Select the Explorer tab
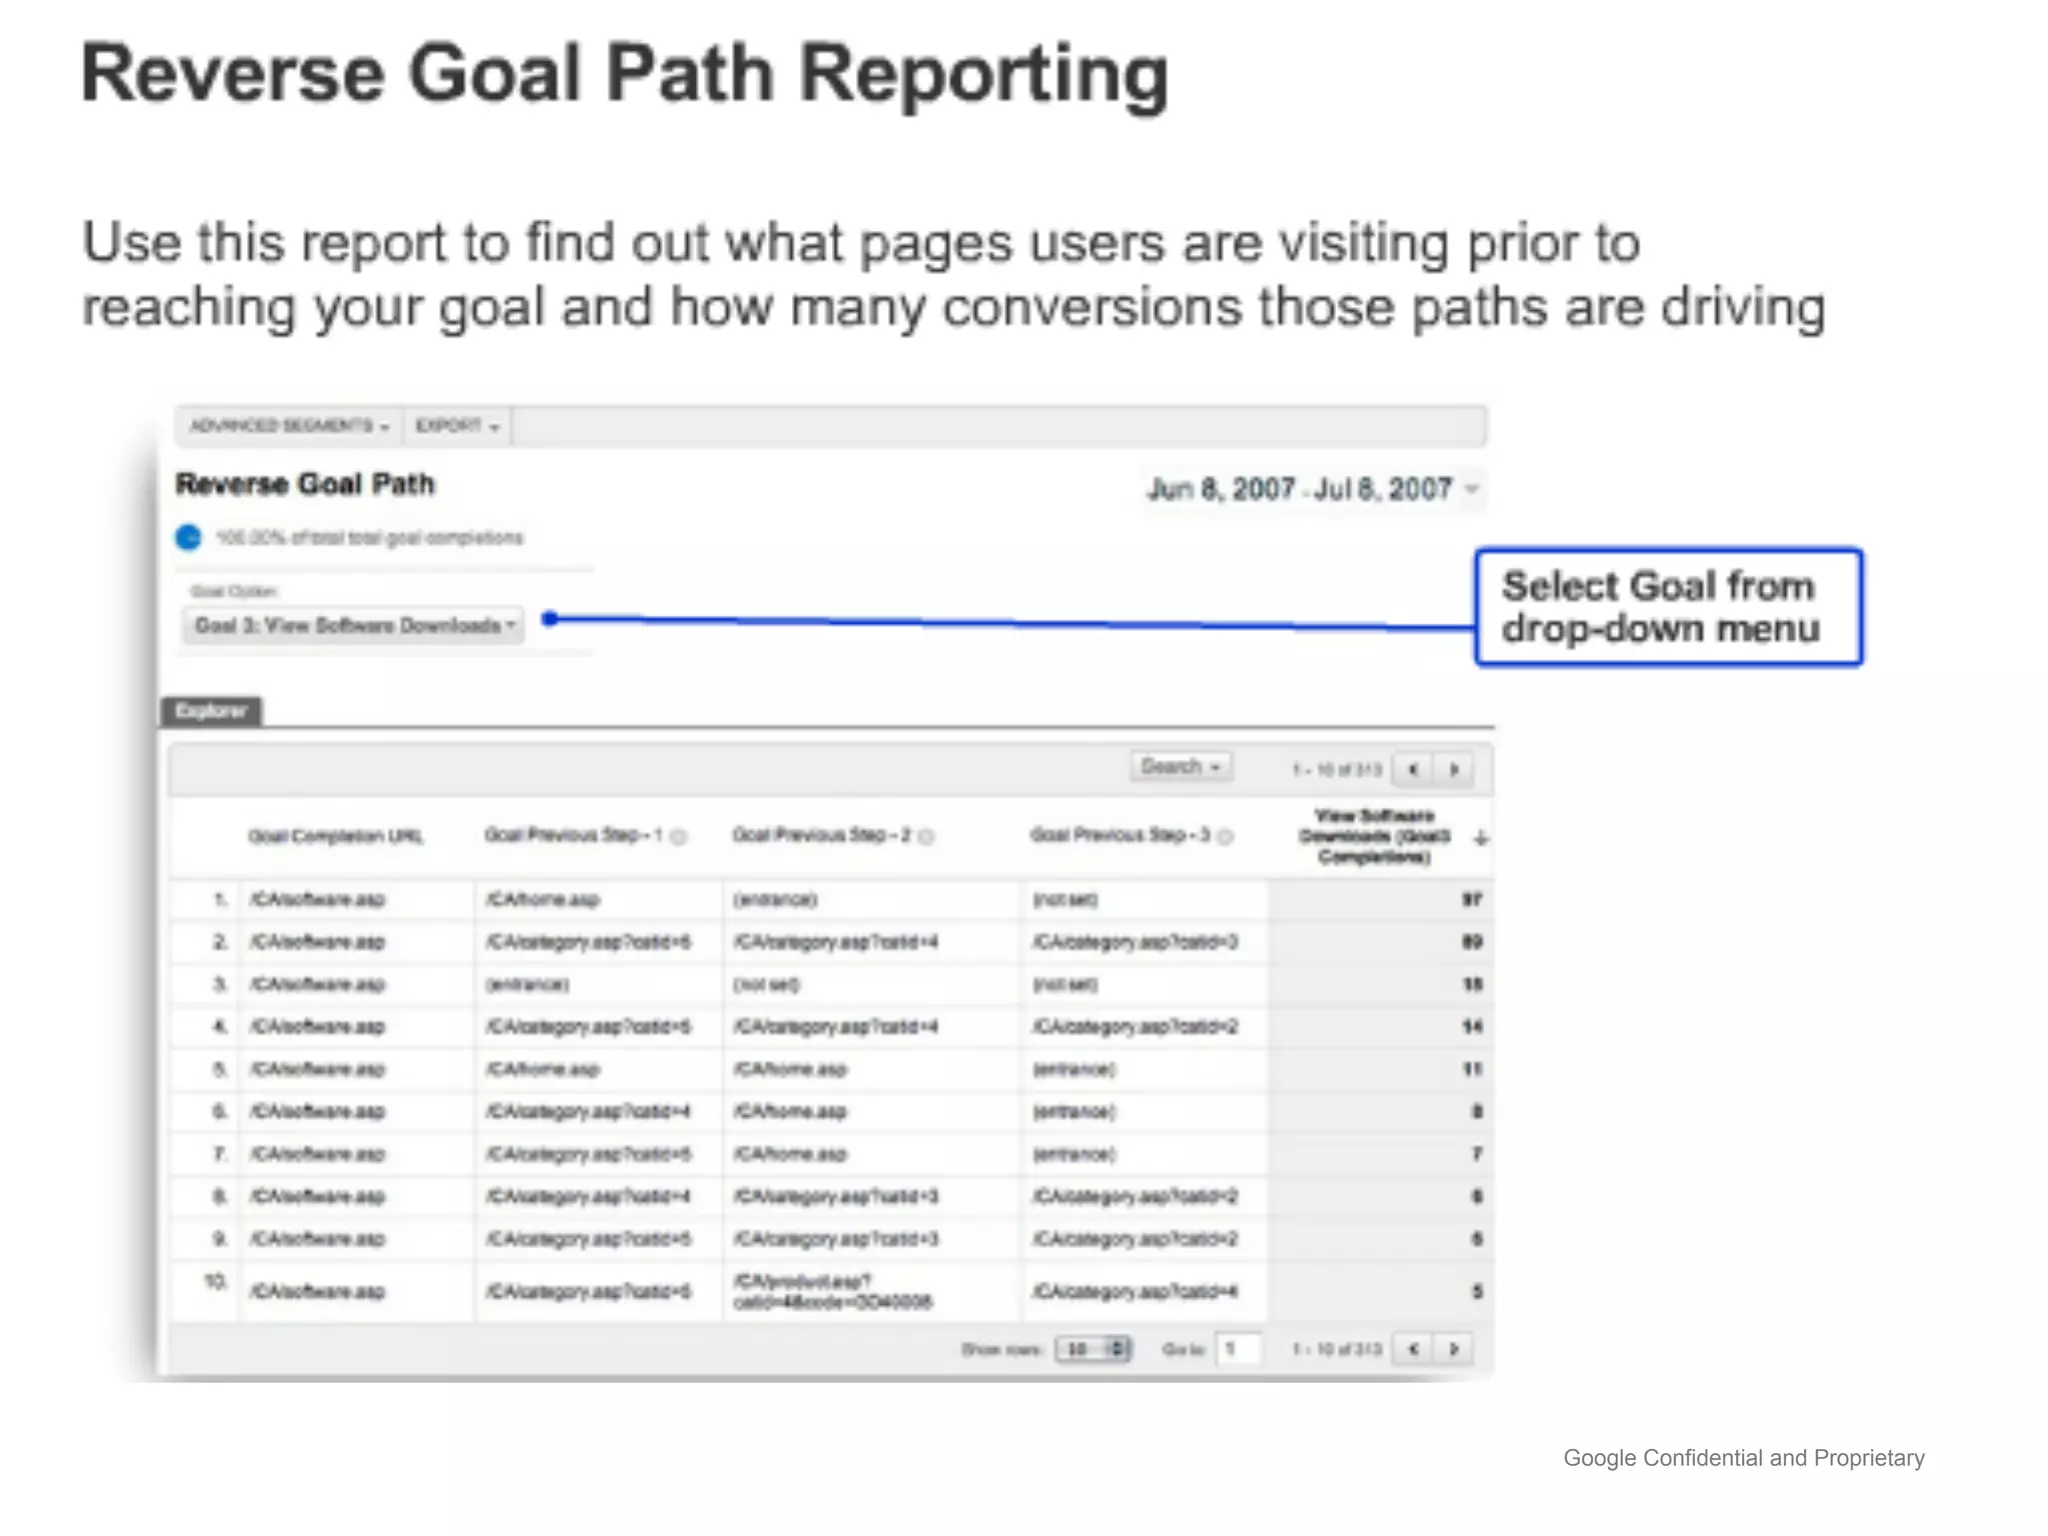Image resolution: width=2048 pixels, height=1536 pixels. [x=211, y=711]
